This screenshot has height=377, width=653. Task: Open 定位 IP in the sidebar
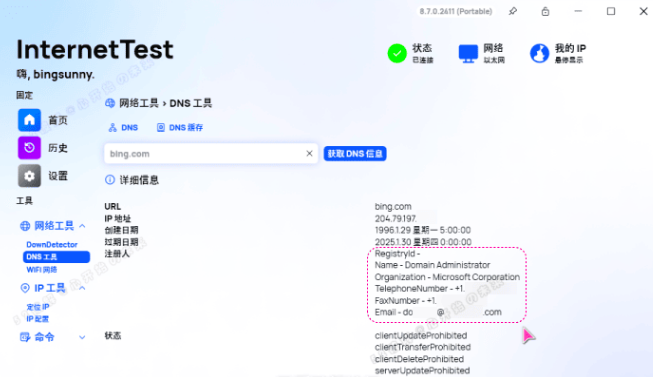(x=37, y=307)
